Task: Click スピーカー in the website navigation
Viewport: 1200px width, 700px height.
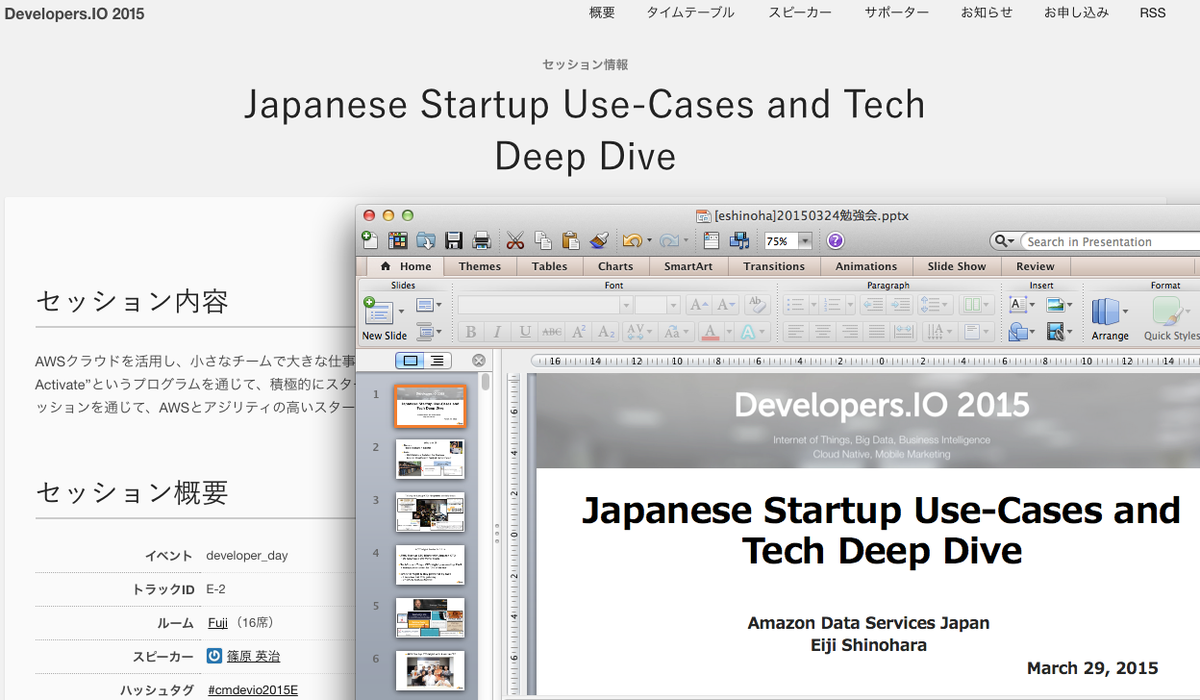Action: tap(800, 13)
